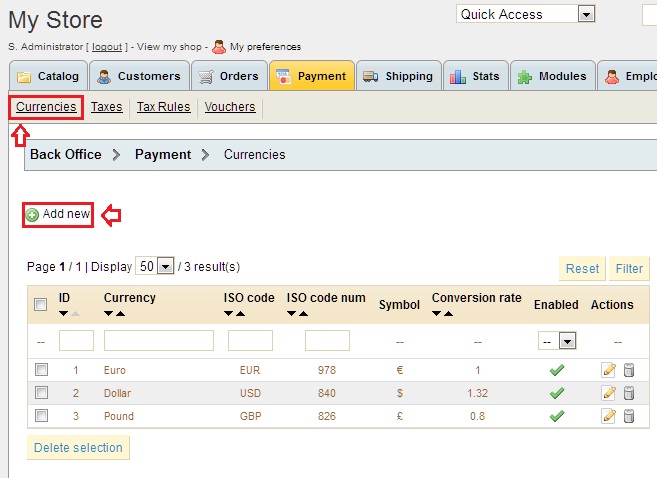The image size is (657, 478).
Task: Switch to the Shipping tab
Action: coord(399,76)
